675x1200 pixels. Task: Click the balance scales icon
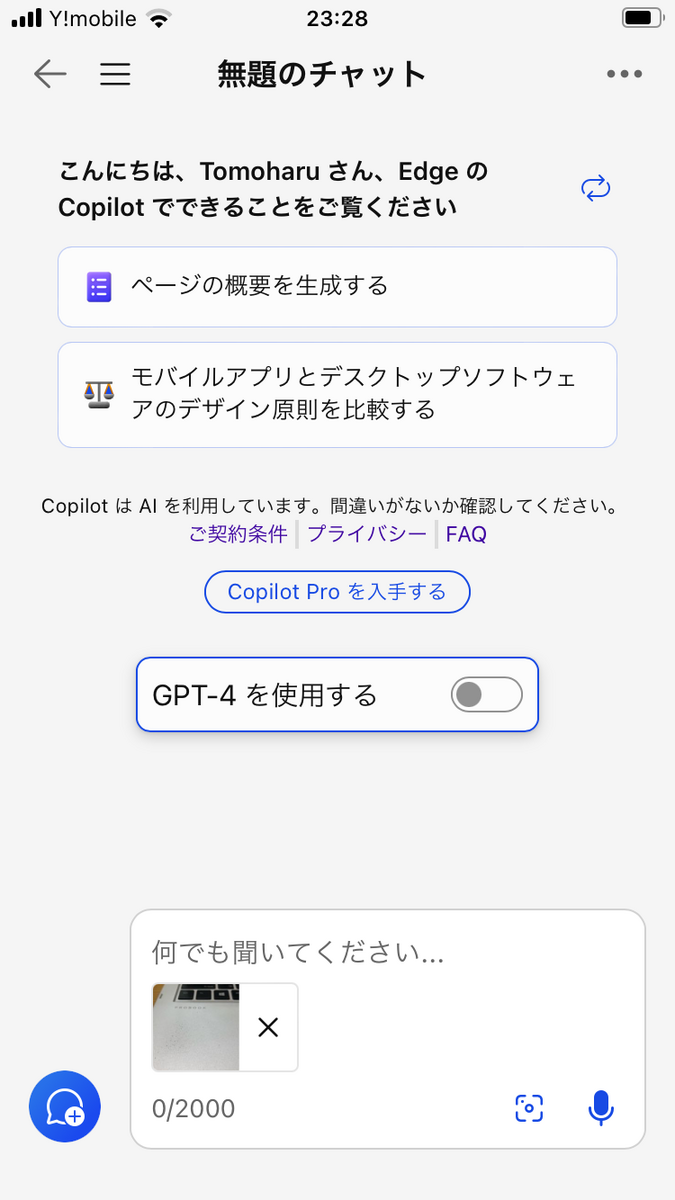(x=99, y=394)
